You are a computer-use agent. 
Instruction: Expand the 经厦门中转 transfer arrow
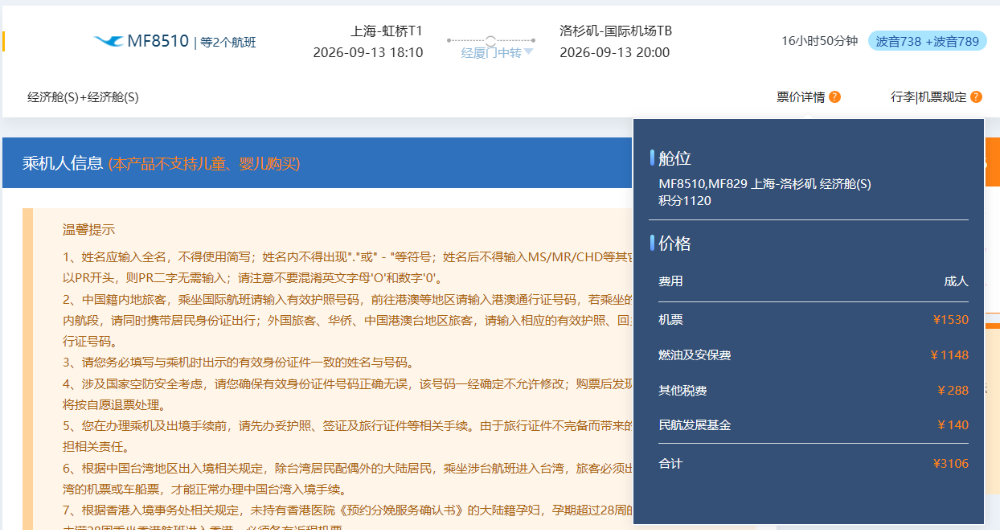(529, 52)
